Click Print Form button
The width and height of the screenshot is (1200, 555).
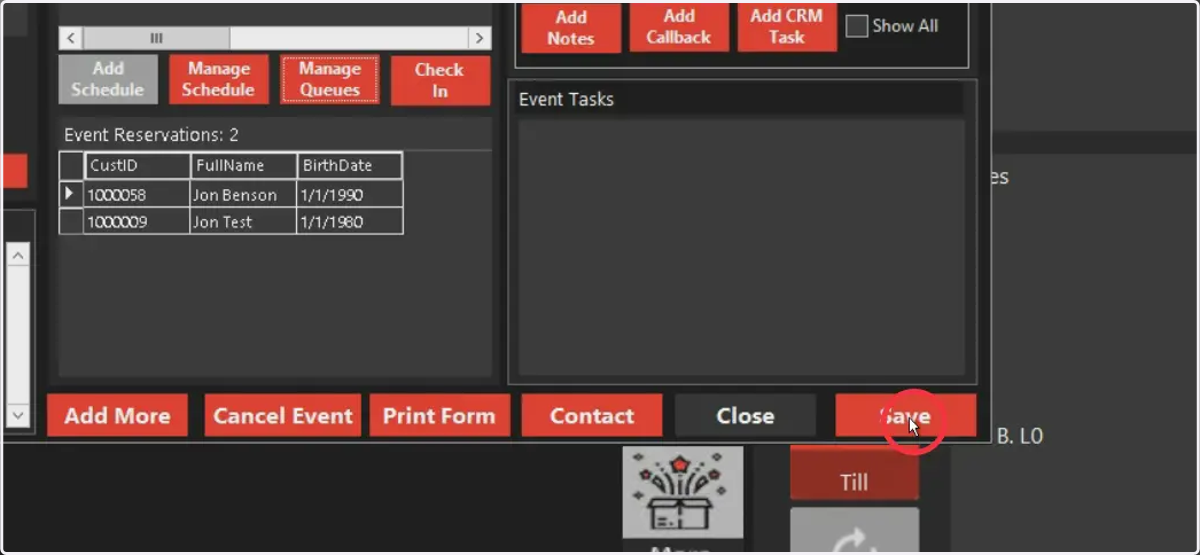(439, 415)
